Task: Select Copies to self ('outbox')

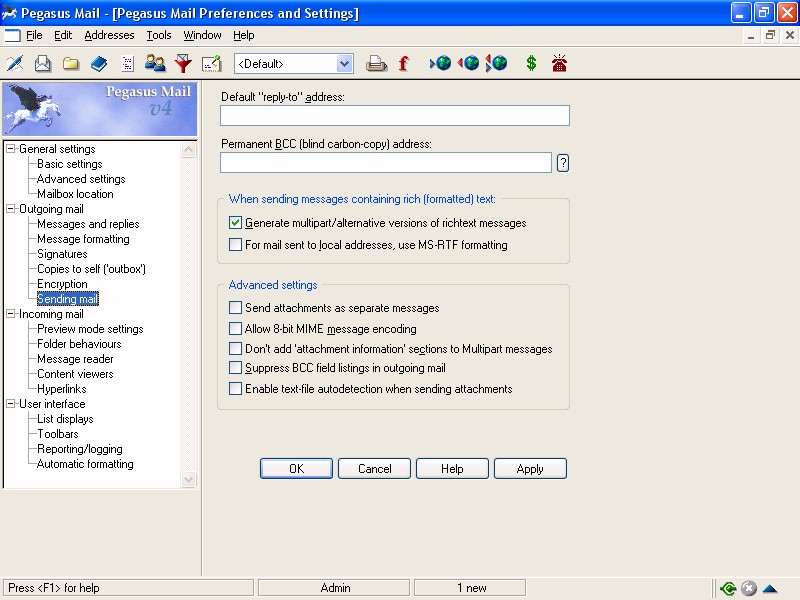Action: click(91, 269)
